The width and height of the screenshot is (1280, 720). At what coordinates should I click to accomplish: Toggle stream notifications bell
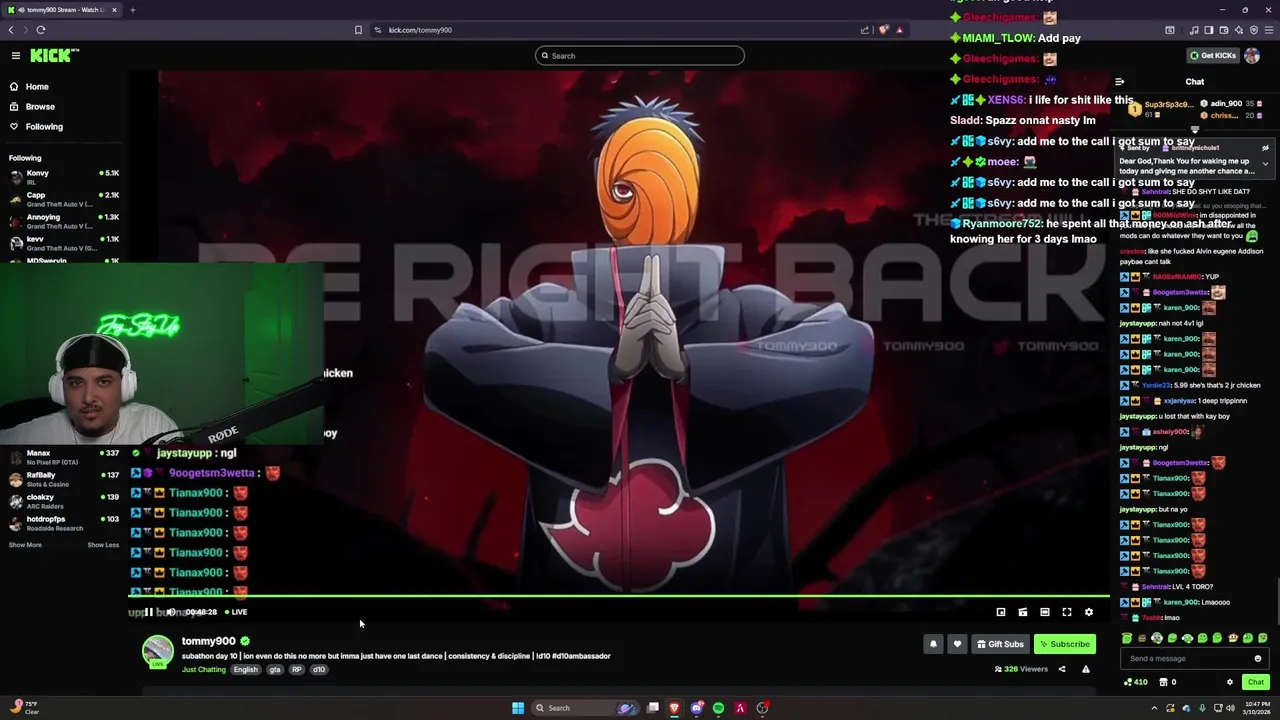(x=933, y=644)
